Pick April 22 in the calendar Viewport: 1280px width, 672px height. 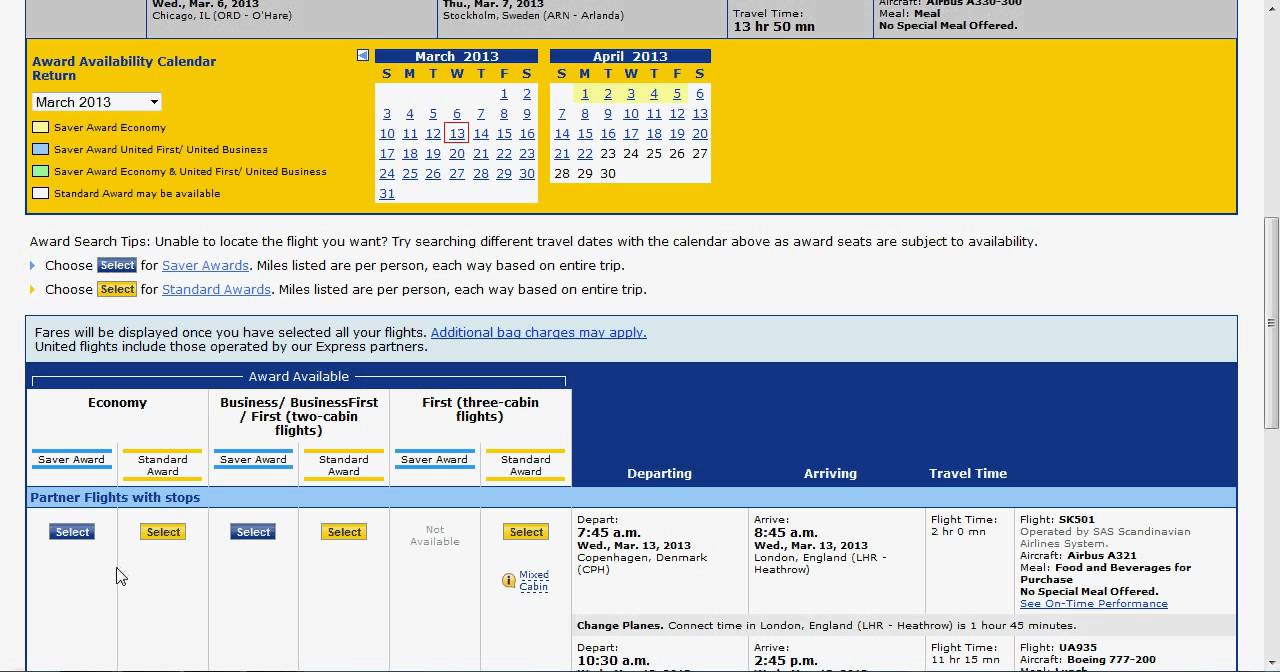(585, 154)
